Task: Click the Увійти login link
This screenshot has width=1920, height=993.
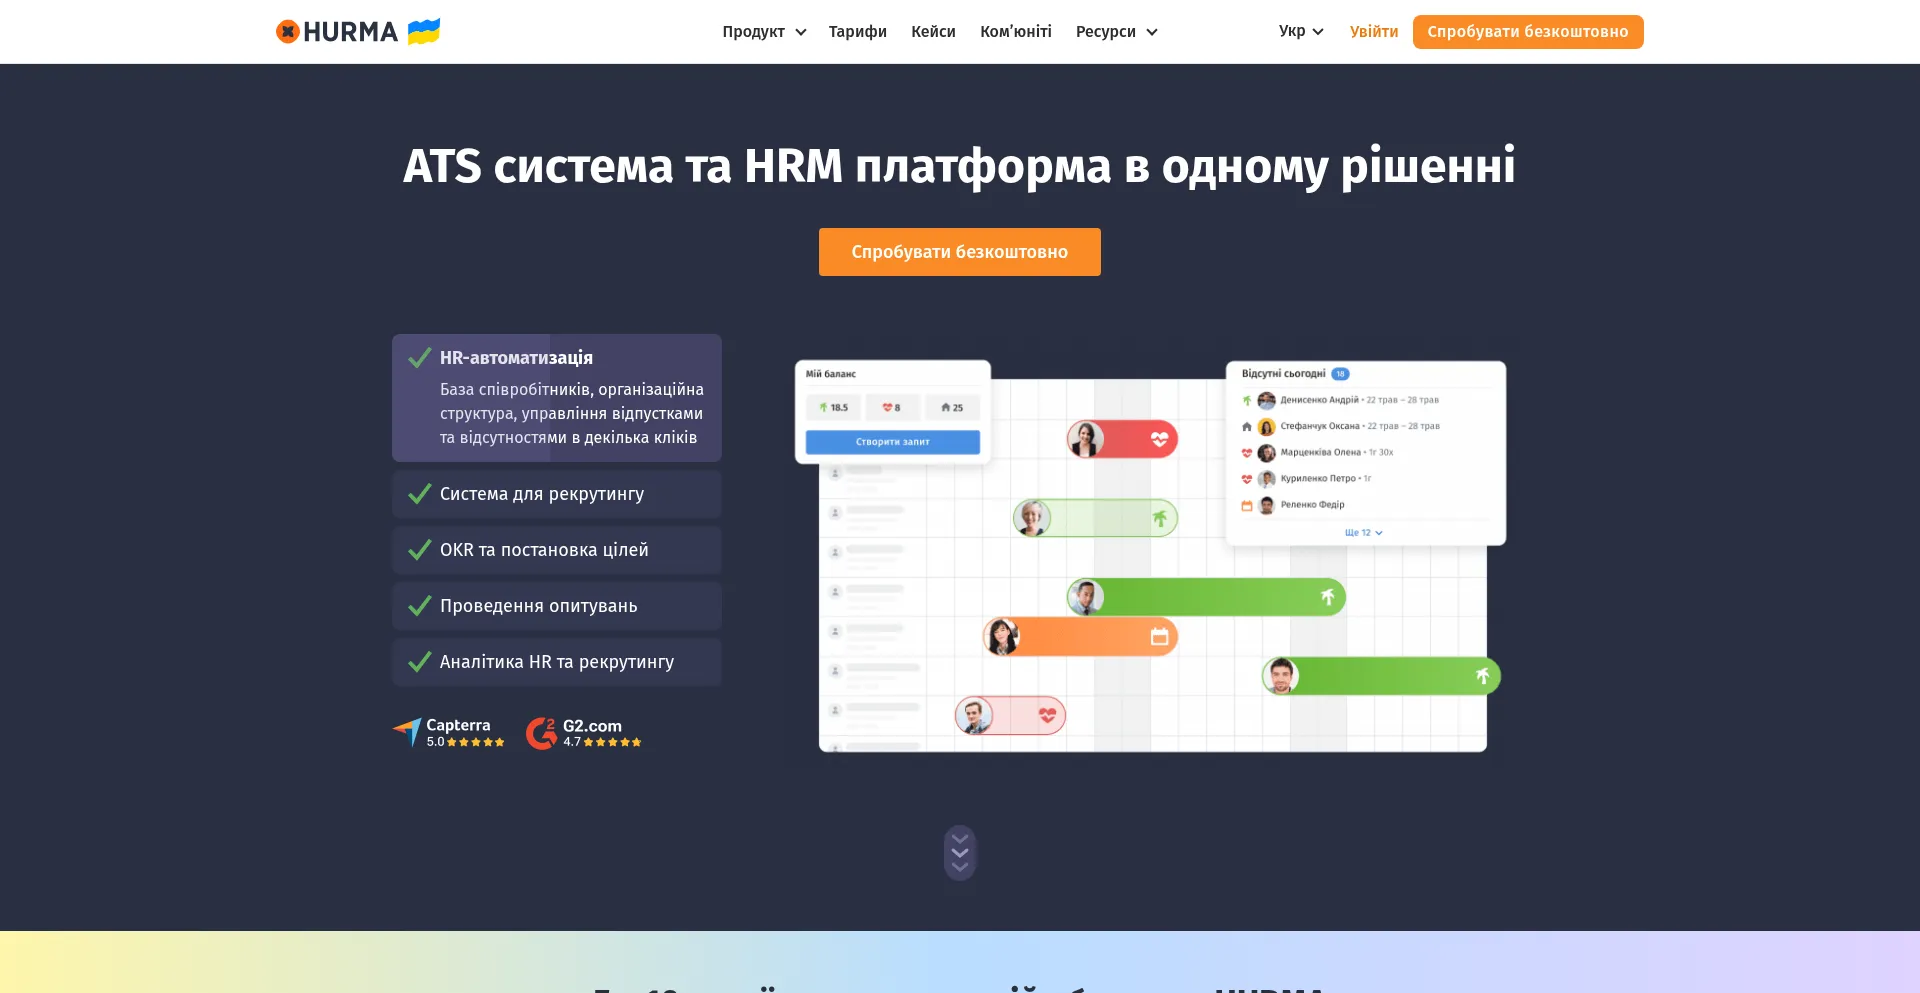Action: [1373, 32]
